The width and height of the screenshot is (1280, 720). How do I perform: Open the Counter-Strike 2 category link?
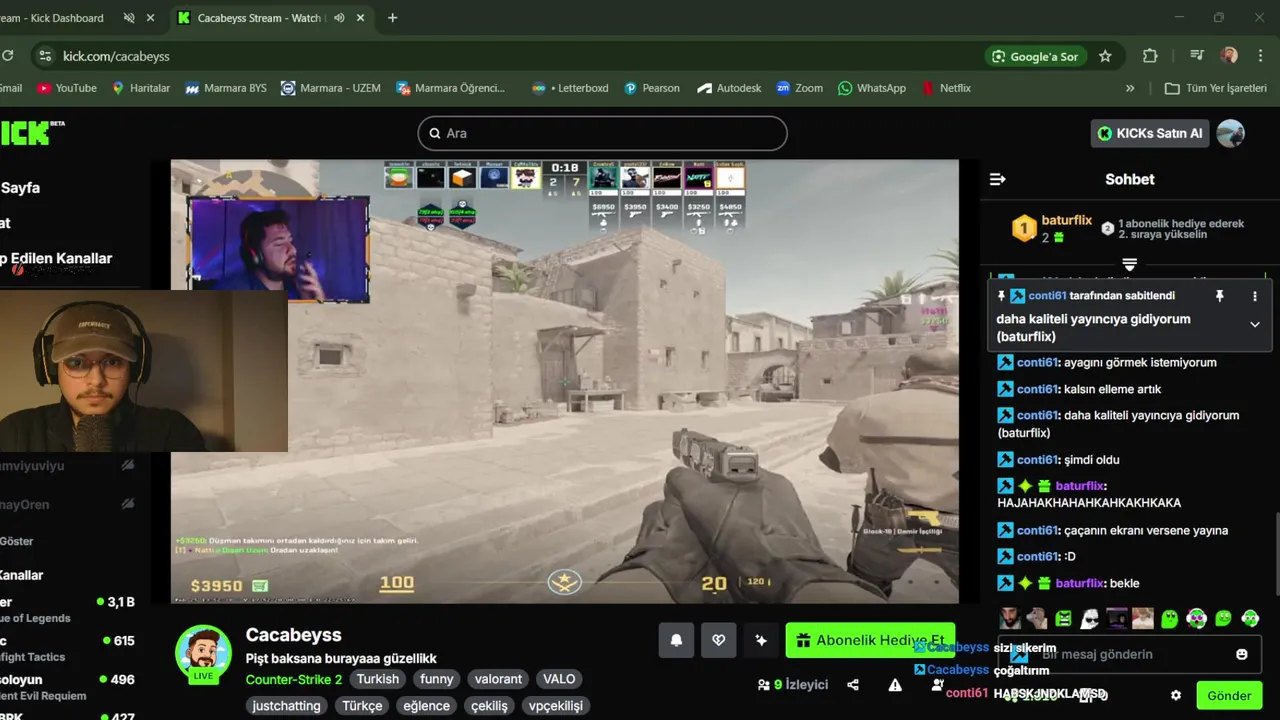[294, 679]
